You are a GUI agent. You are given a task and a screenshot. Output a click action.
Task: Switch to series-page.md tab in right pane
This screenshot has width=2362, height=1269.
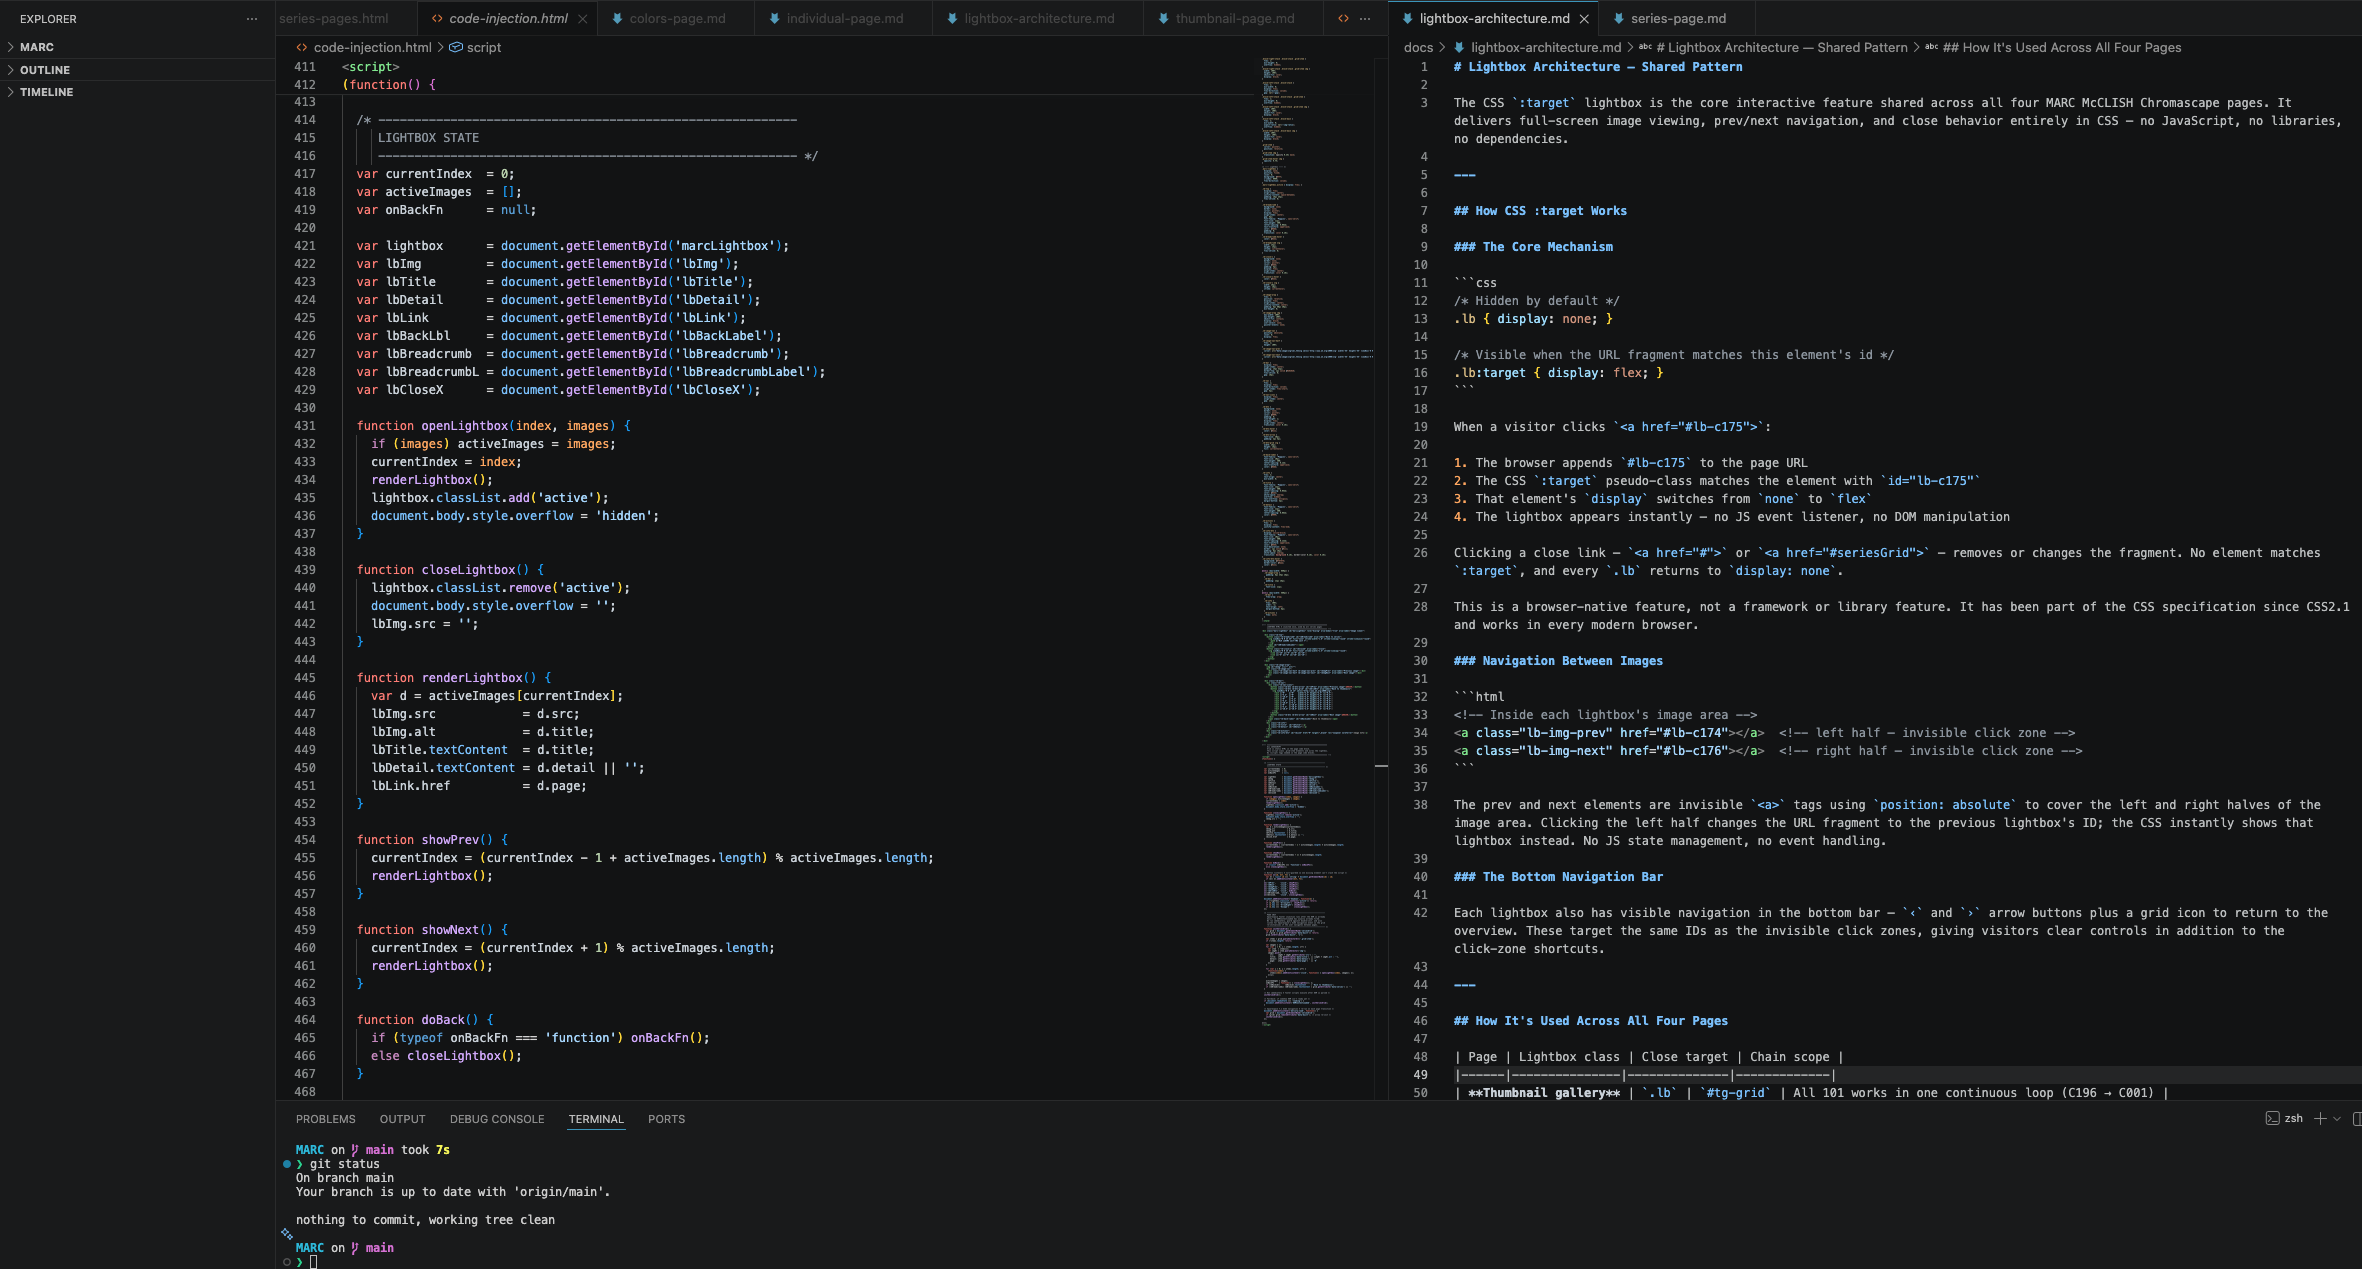1678,18
